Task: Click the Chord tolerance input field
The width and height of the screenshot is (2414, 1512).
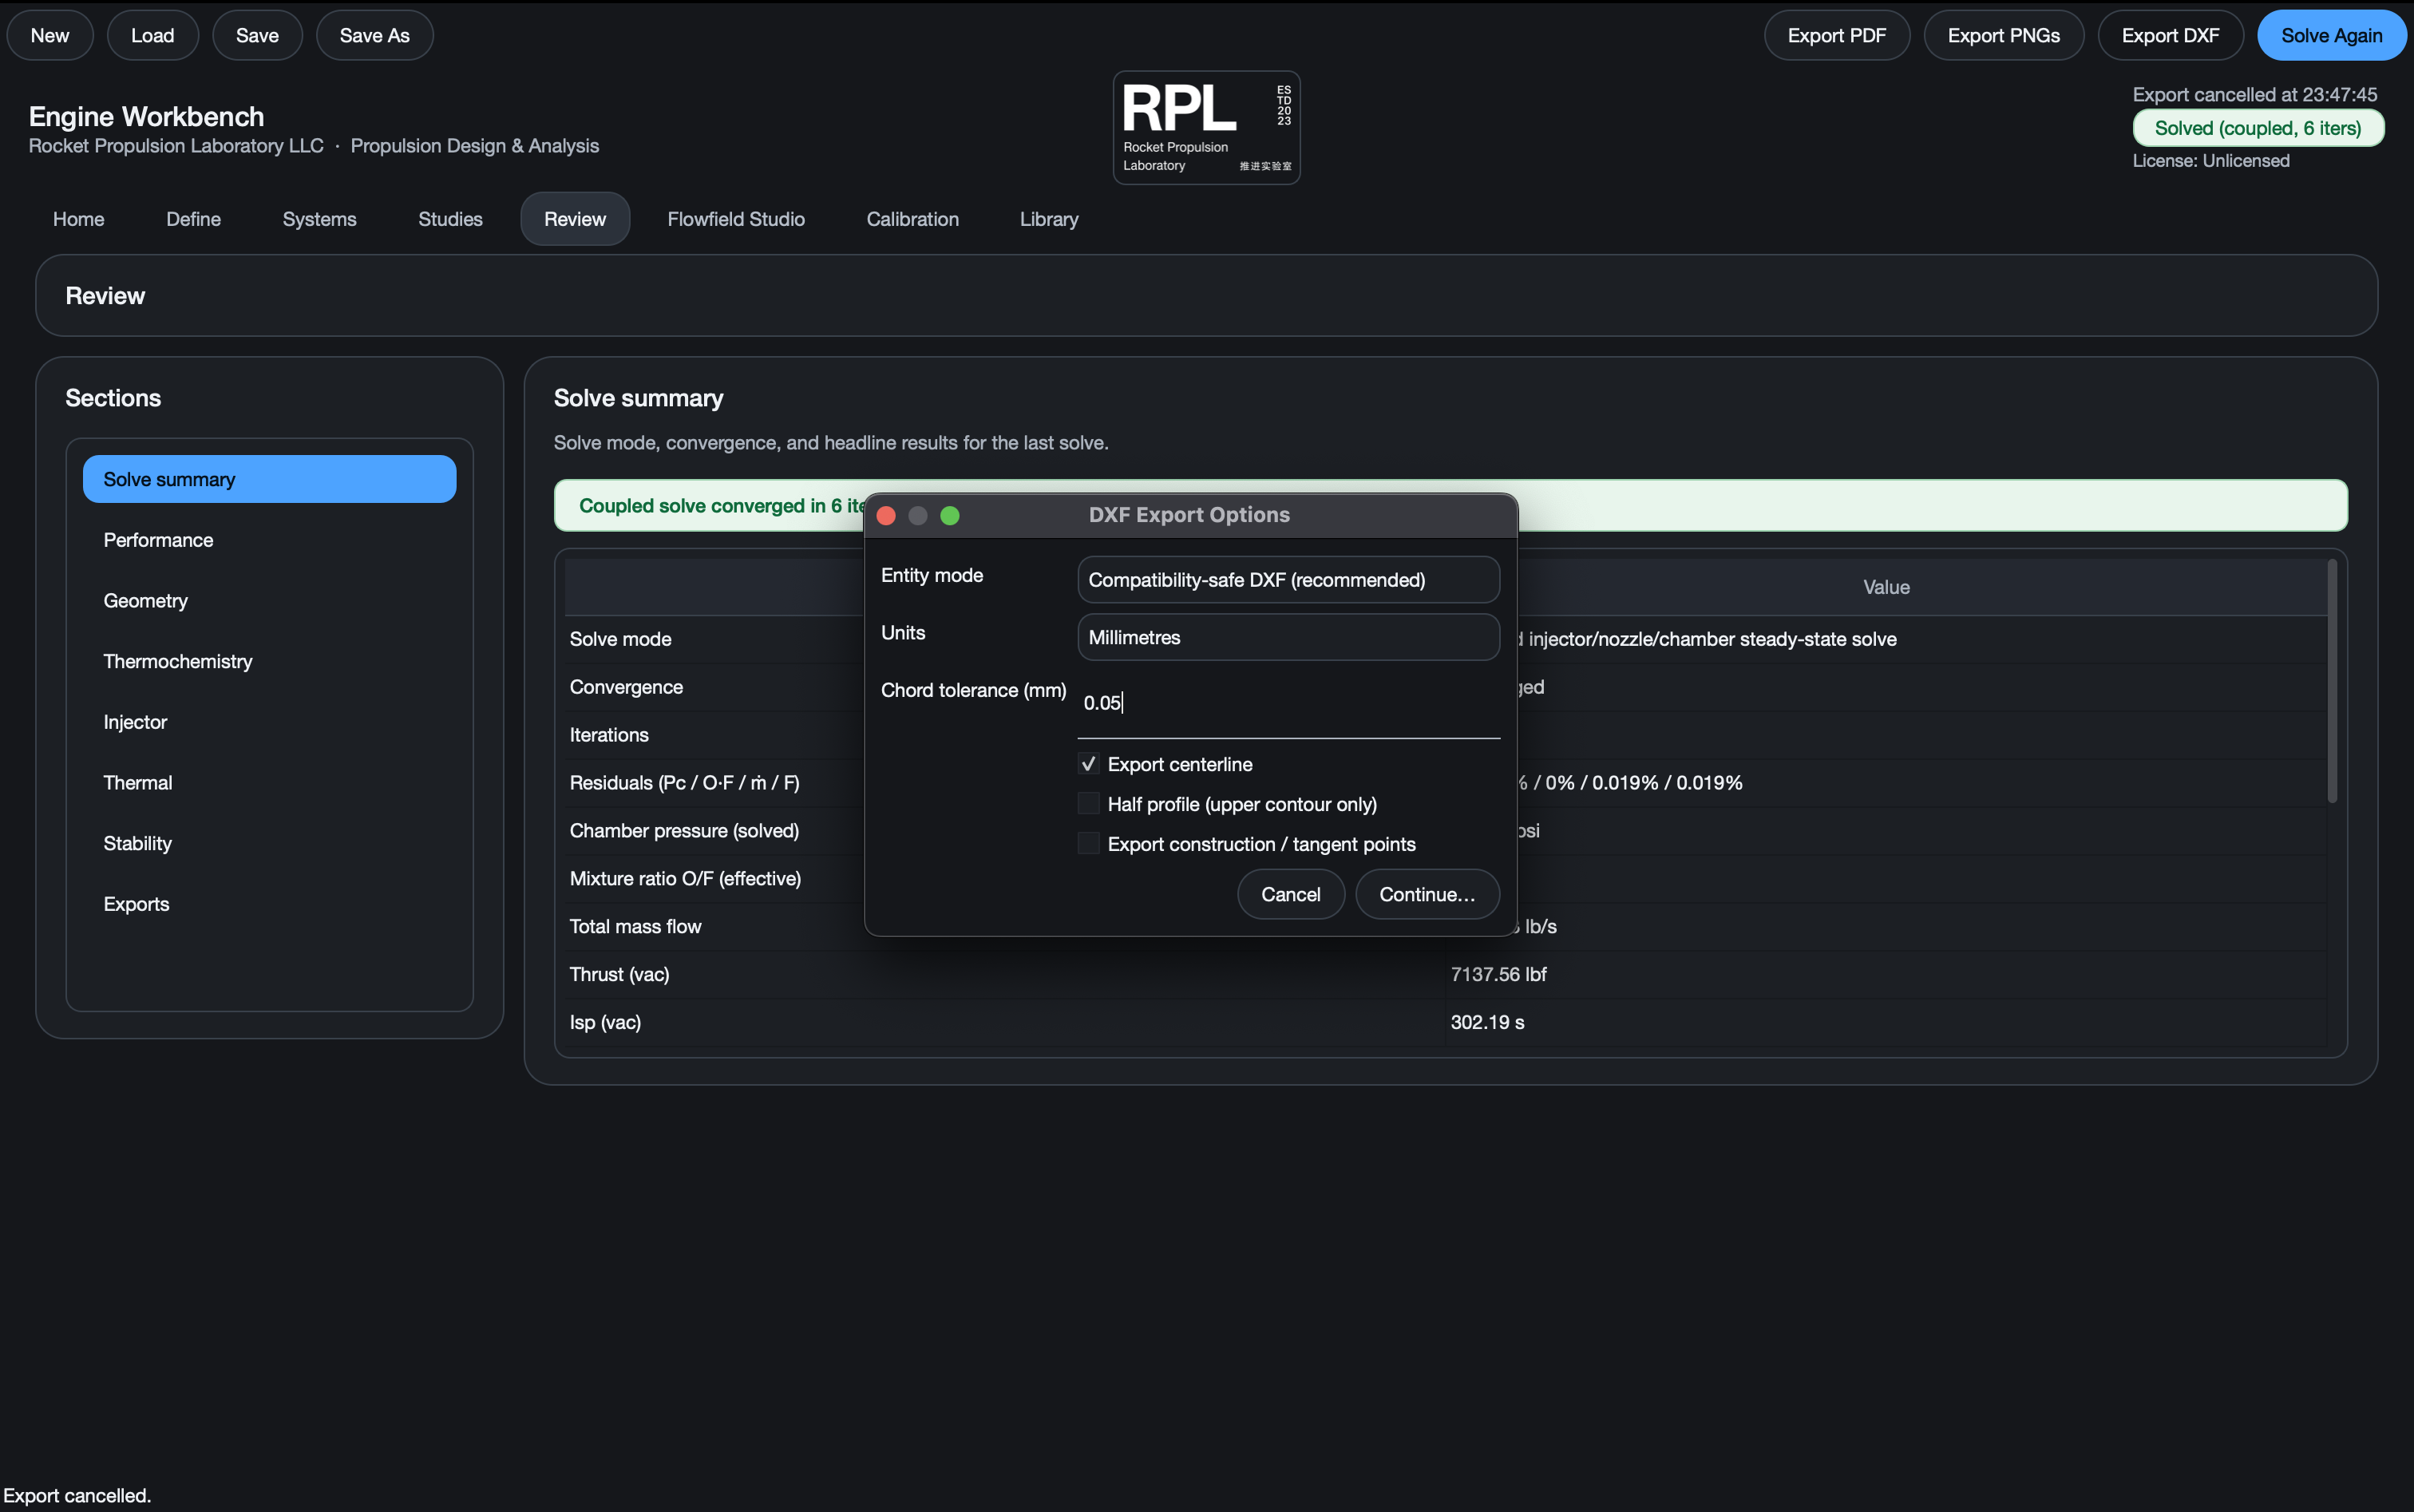Action: [x=1288, y=703]
